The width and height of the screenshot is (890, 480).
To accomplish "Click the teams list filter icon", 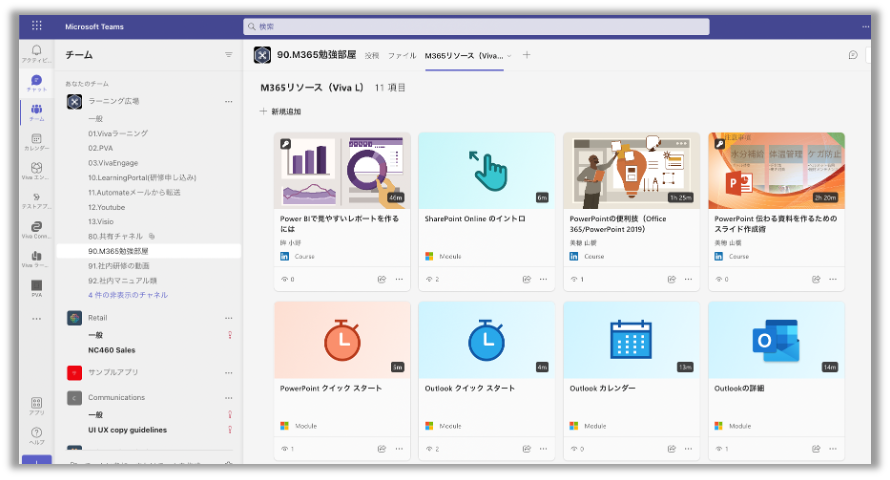I will [x=229, y=54].
